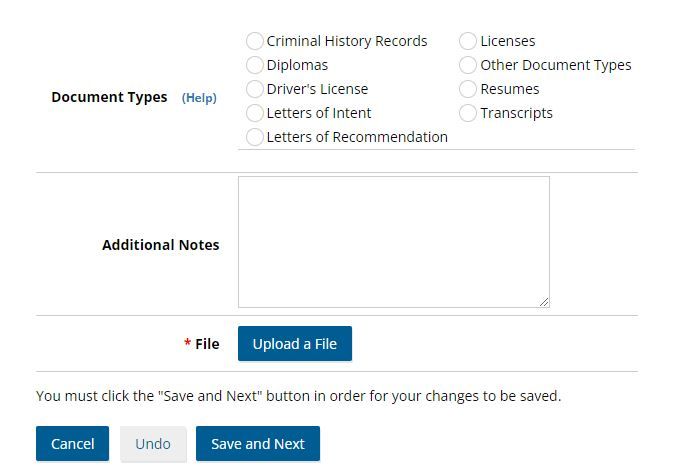Select Other Document Types option
This screenshot has width=680, height=467.
(x=468, y=65)
